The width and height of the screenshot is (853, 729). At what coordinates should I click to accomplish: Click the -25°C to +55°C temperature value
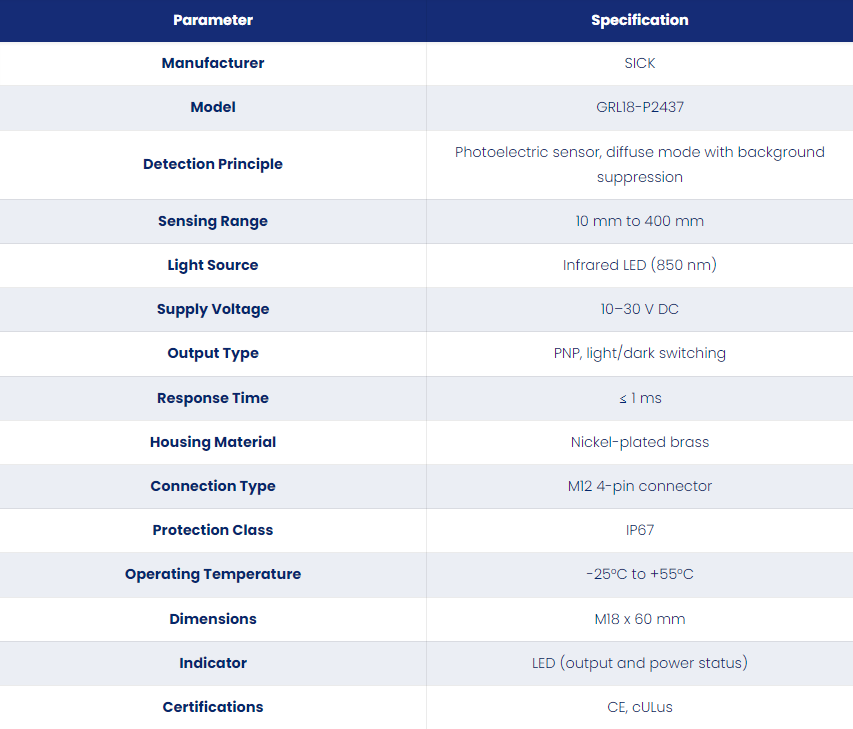(640, 574)
